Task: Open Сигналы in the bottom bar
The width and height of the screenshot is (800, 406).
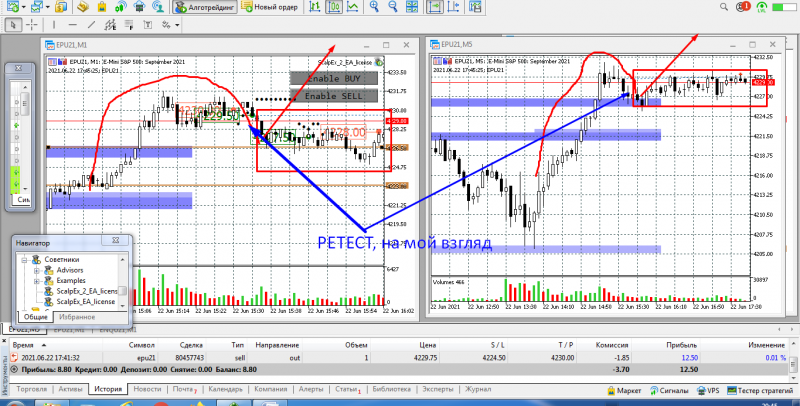Action: click(670, 391)
